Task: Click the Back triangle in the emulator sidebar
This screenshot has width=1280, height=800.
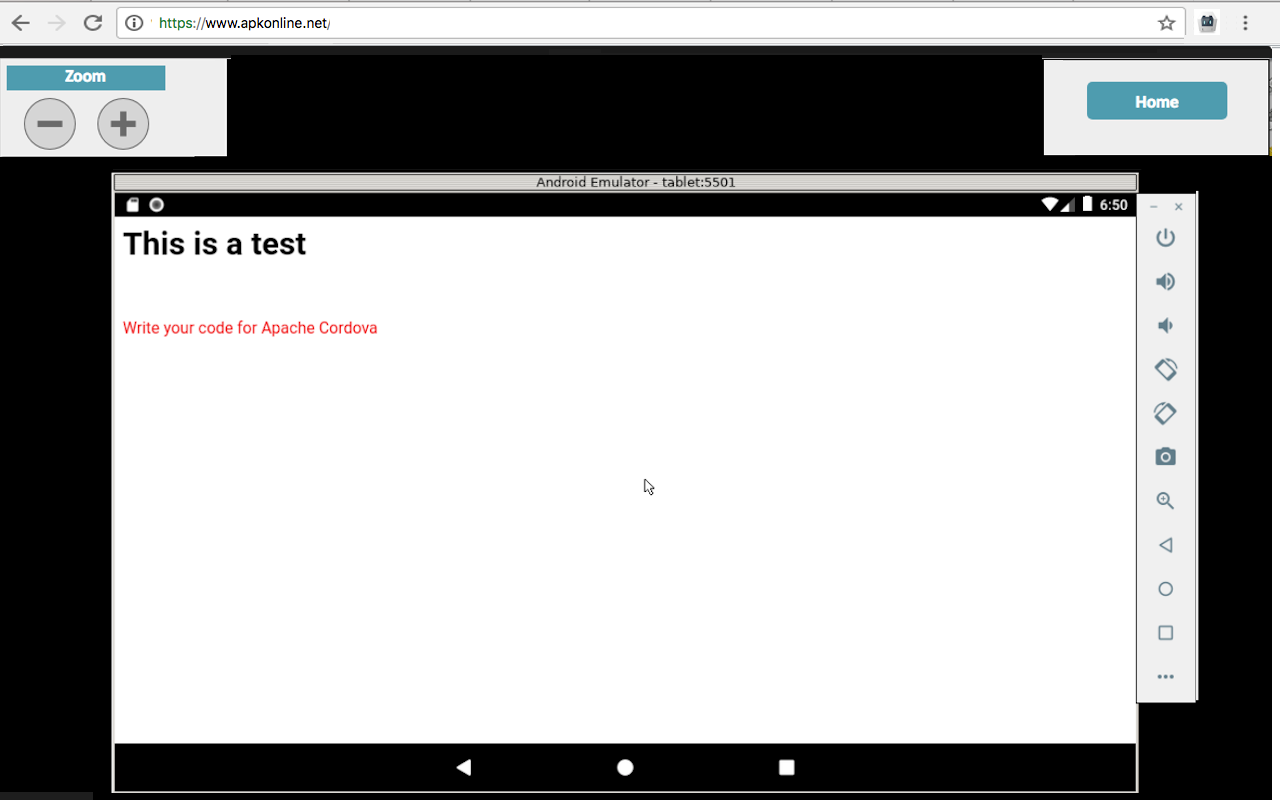Action: [x=1165, y=545]
